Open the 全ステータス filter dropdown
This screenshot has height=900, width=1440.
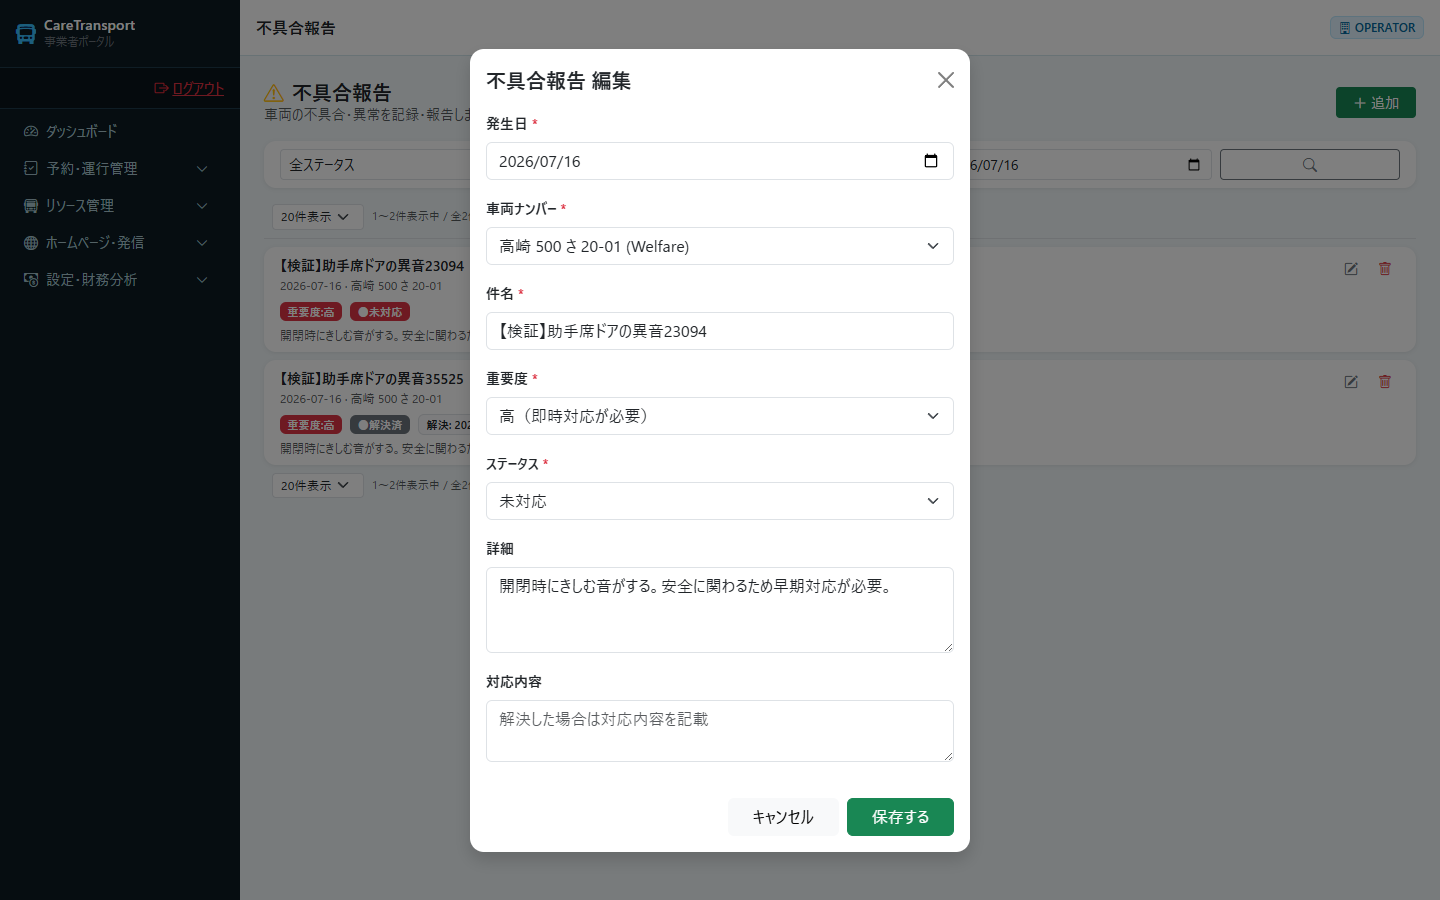coord(377,165)
